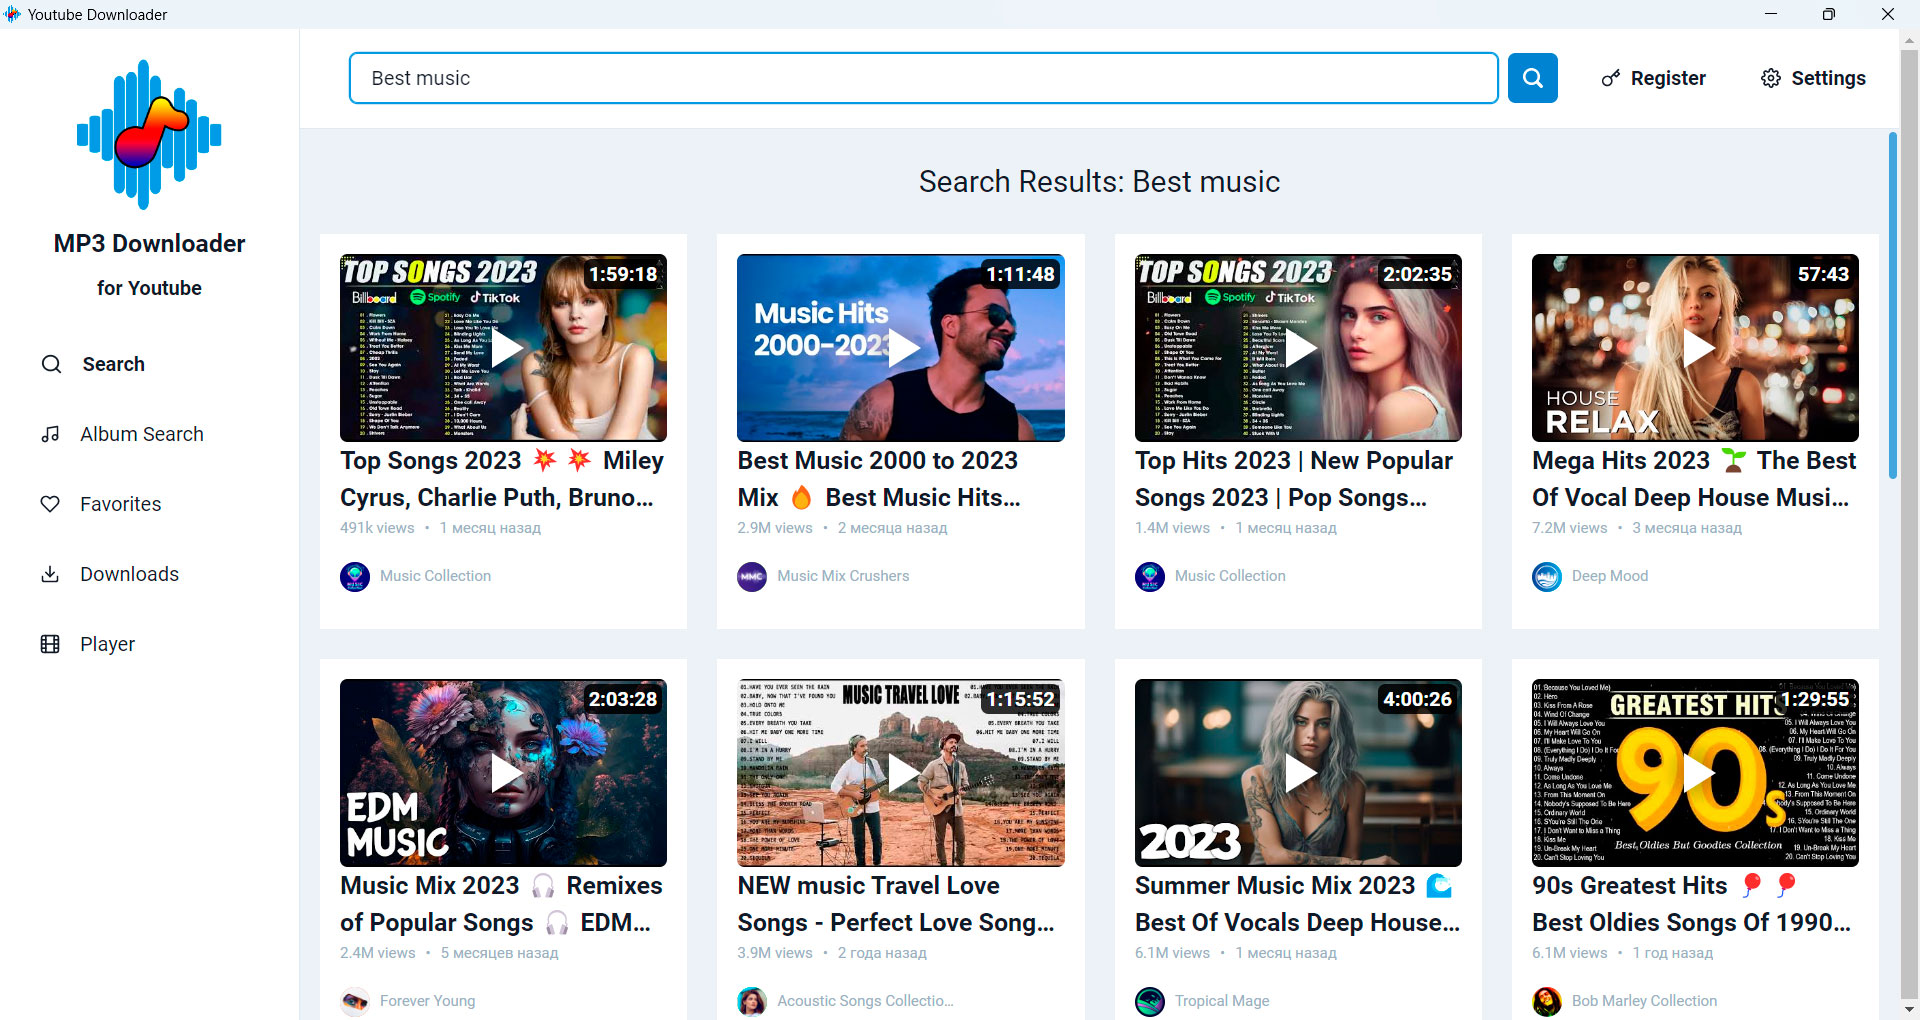Screen dimensions: 1920x1020
Task: Open the NEW music Travel Love Songs thumbnail
Action: (900, 773)
